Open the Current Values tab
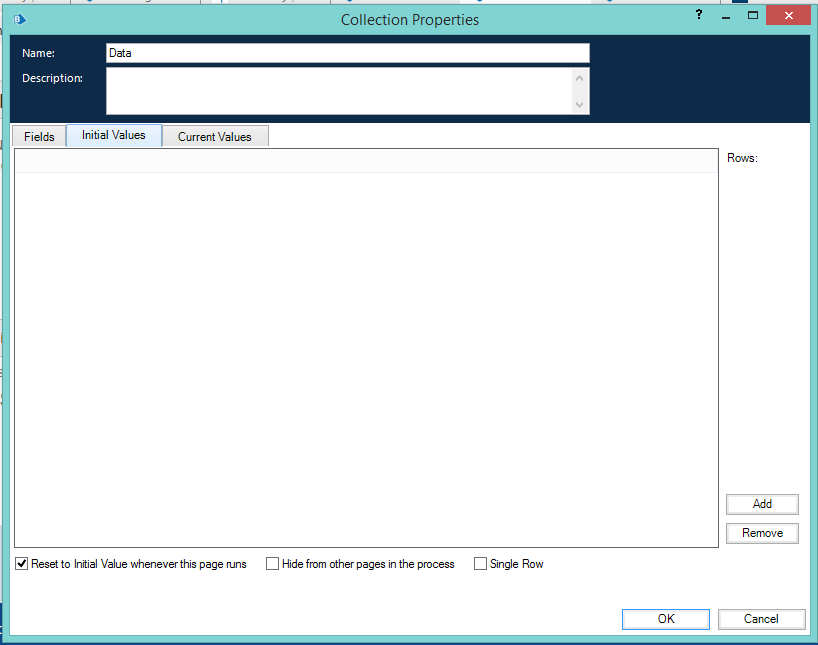818x645 pixels. click(x=215, y=137)
